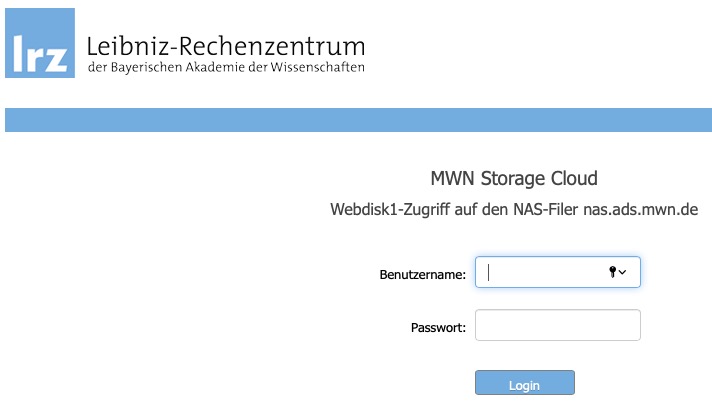Viewport: 712px width, 410px height.
Task: Focus the Benutzername input field
Action: pyautogui.click(x=545, y=272)
